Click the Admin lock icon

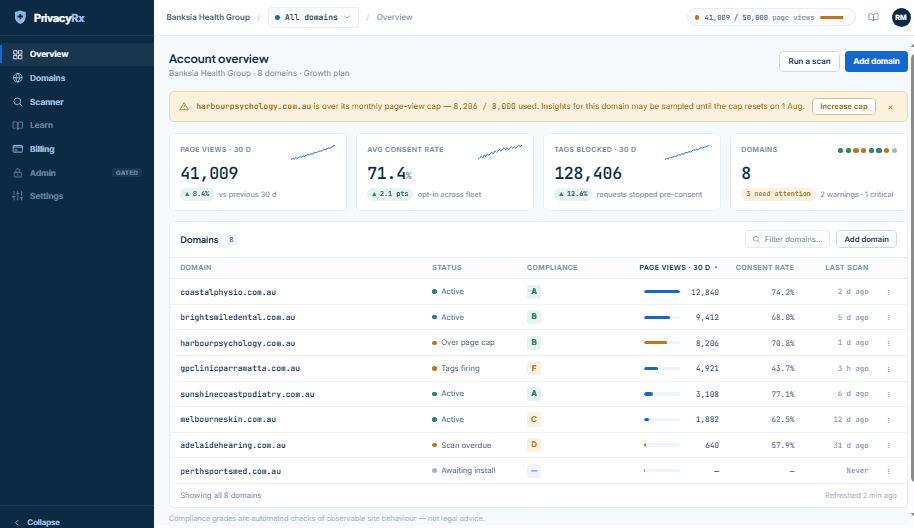click(17, 173)
